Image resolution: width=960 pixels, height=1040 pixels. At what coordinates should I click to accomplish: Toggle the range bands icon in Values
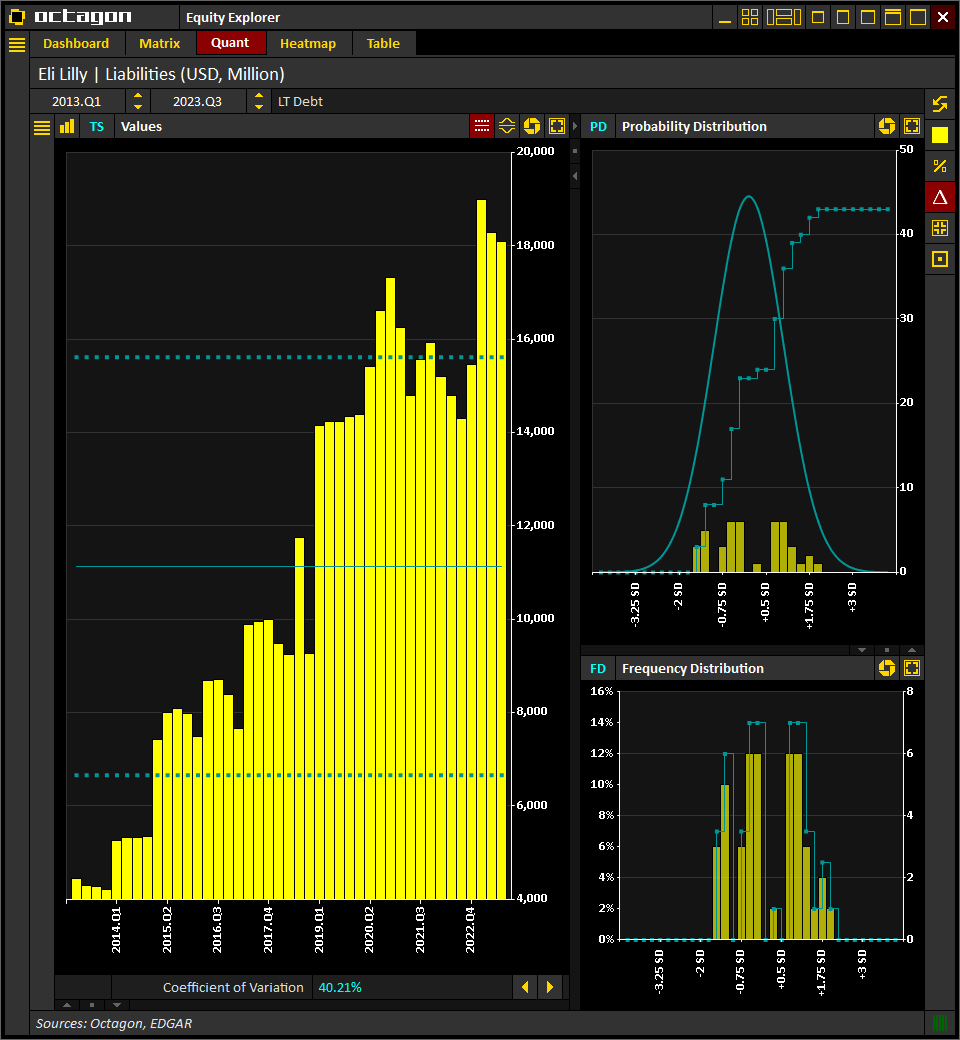pyautogui.click(x=507, y=126)
